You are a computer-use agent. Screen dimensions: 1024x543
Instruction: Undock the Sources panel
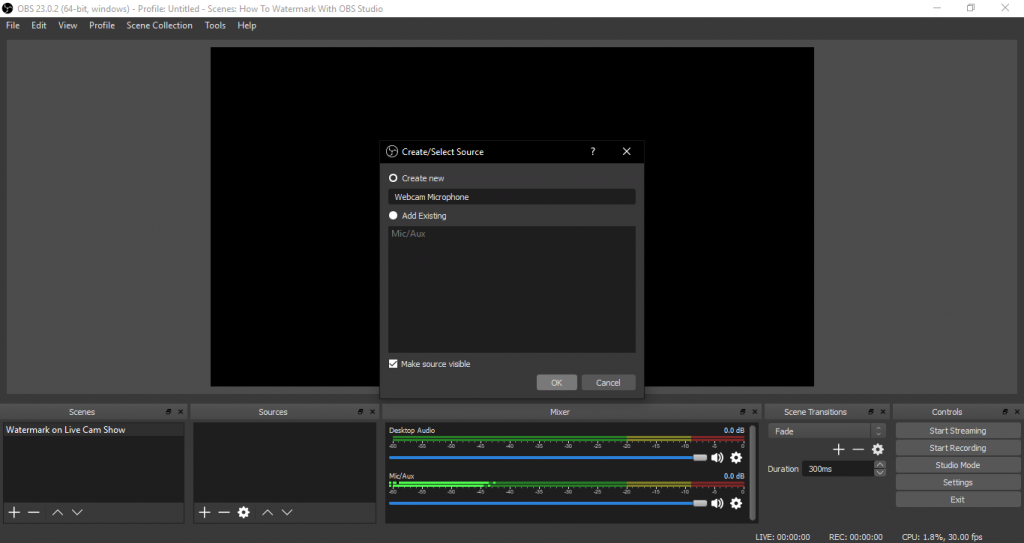point(360,412)
